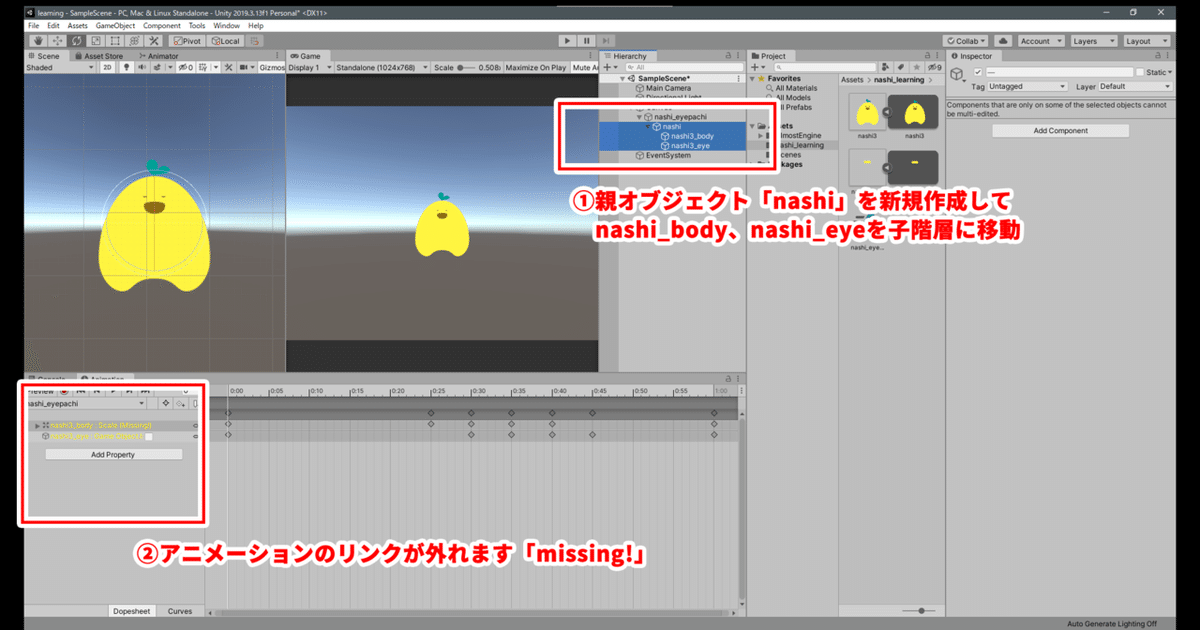Toggle Maximize On Play
1200x630 pixels.
click(535, 67)
